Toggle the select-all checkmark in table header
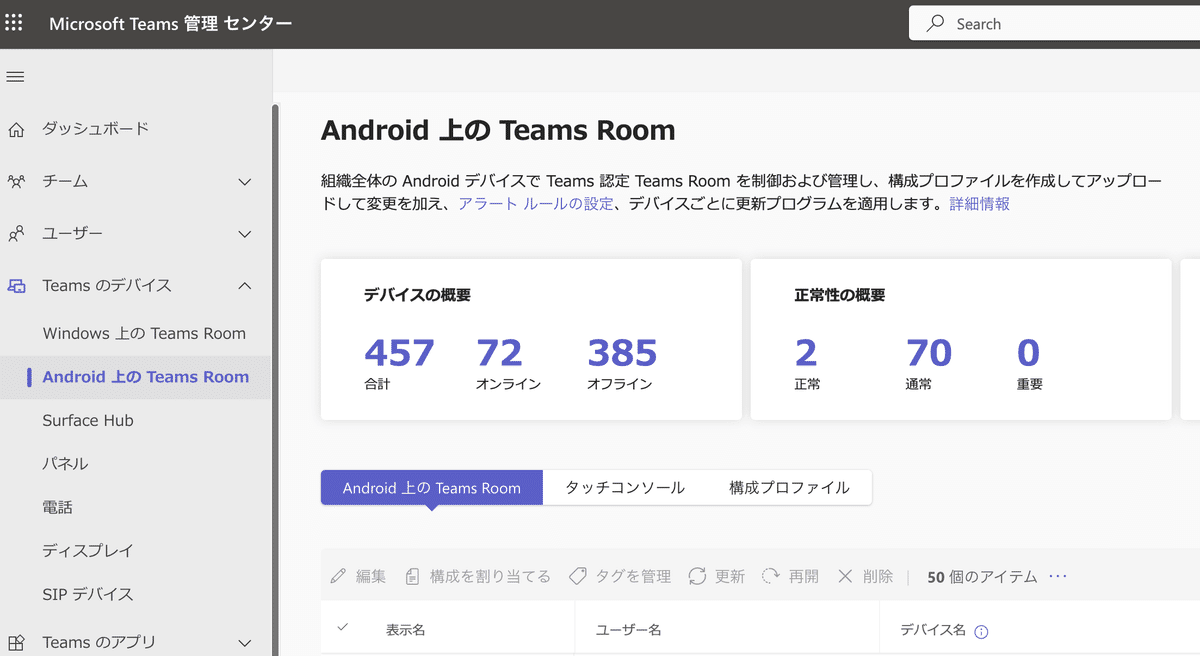The width and height of the screenshot is (1200, 656). 343,627
